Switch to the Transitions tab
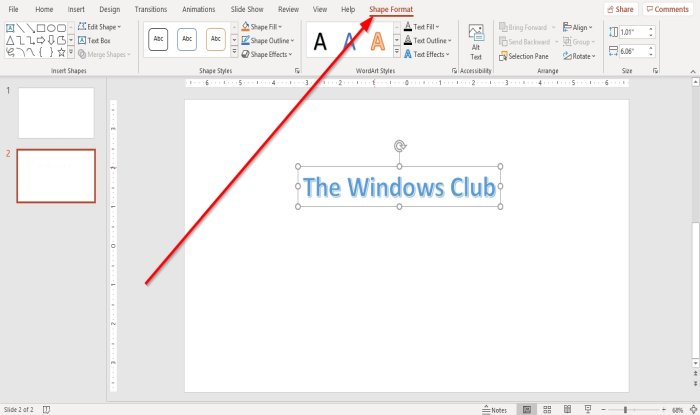Viewport: 700px width, 415px height. pyautogui.click(x=151, y=9)
